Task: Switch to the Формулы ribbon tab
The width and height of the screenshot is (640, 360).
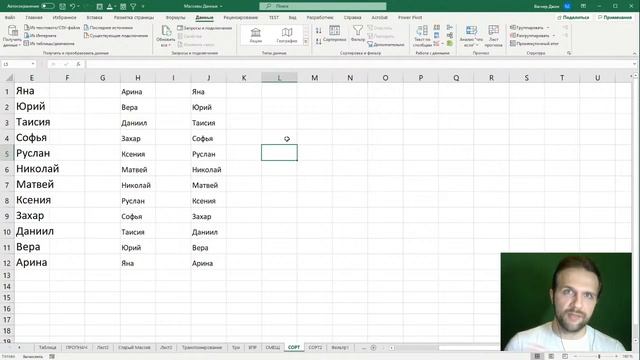Action: click(x=176, y=18)
